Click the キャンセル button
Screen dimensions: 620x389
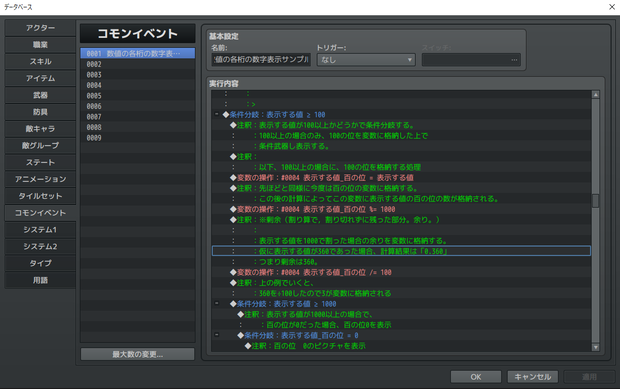[532, 377]
